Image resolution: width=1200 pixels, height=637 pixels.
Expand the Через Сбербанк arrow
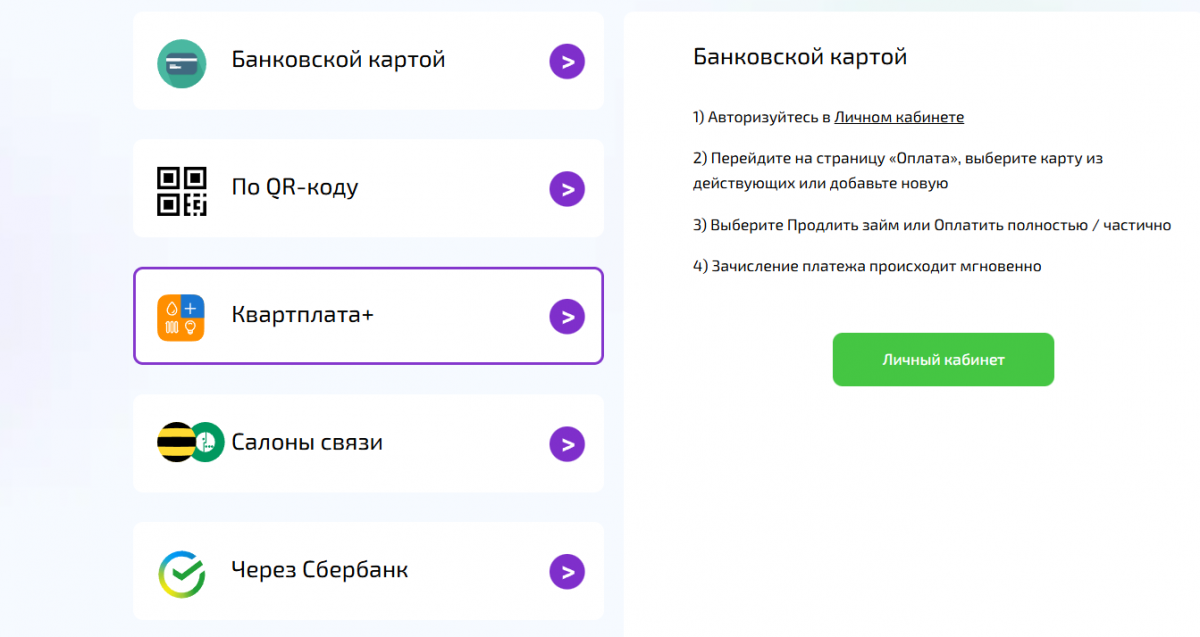567,572
